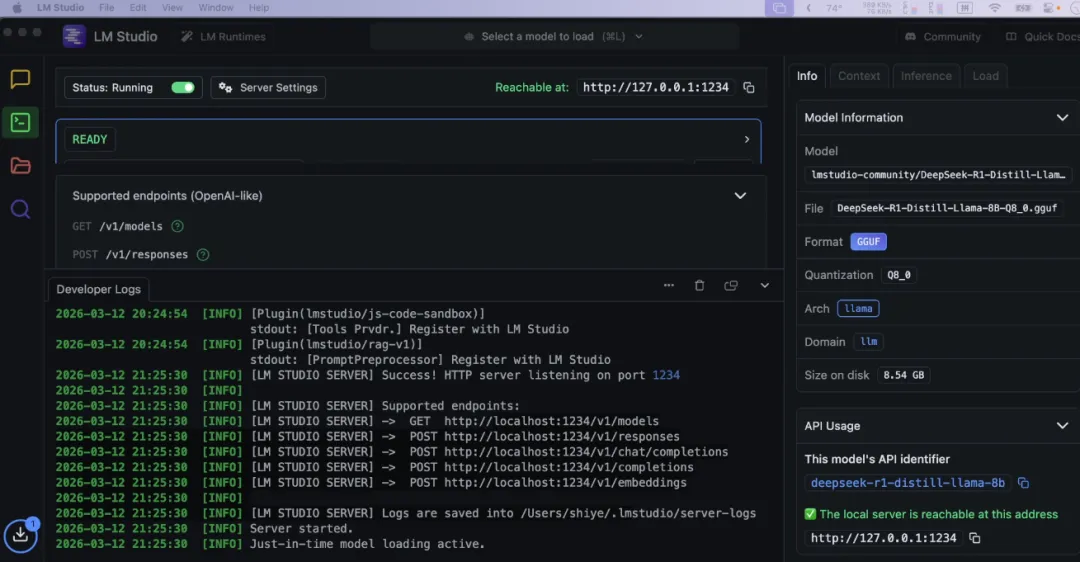The height and width of the screenshot is (562, 1080).
Task: Click the rag-v1 plugin log entry
Action: click(x=333, y=352)
